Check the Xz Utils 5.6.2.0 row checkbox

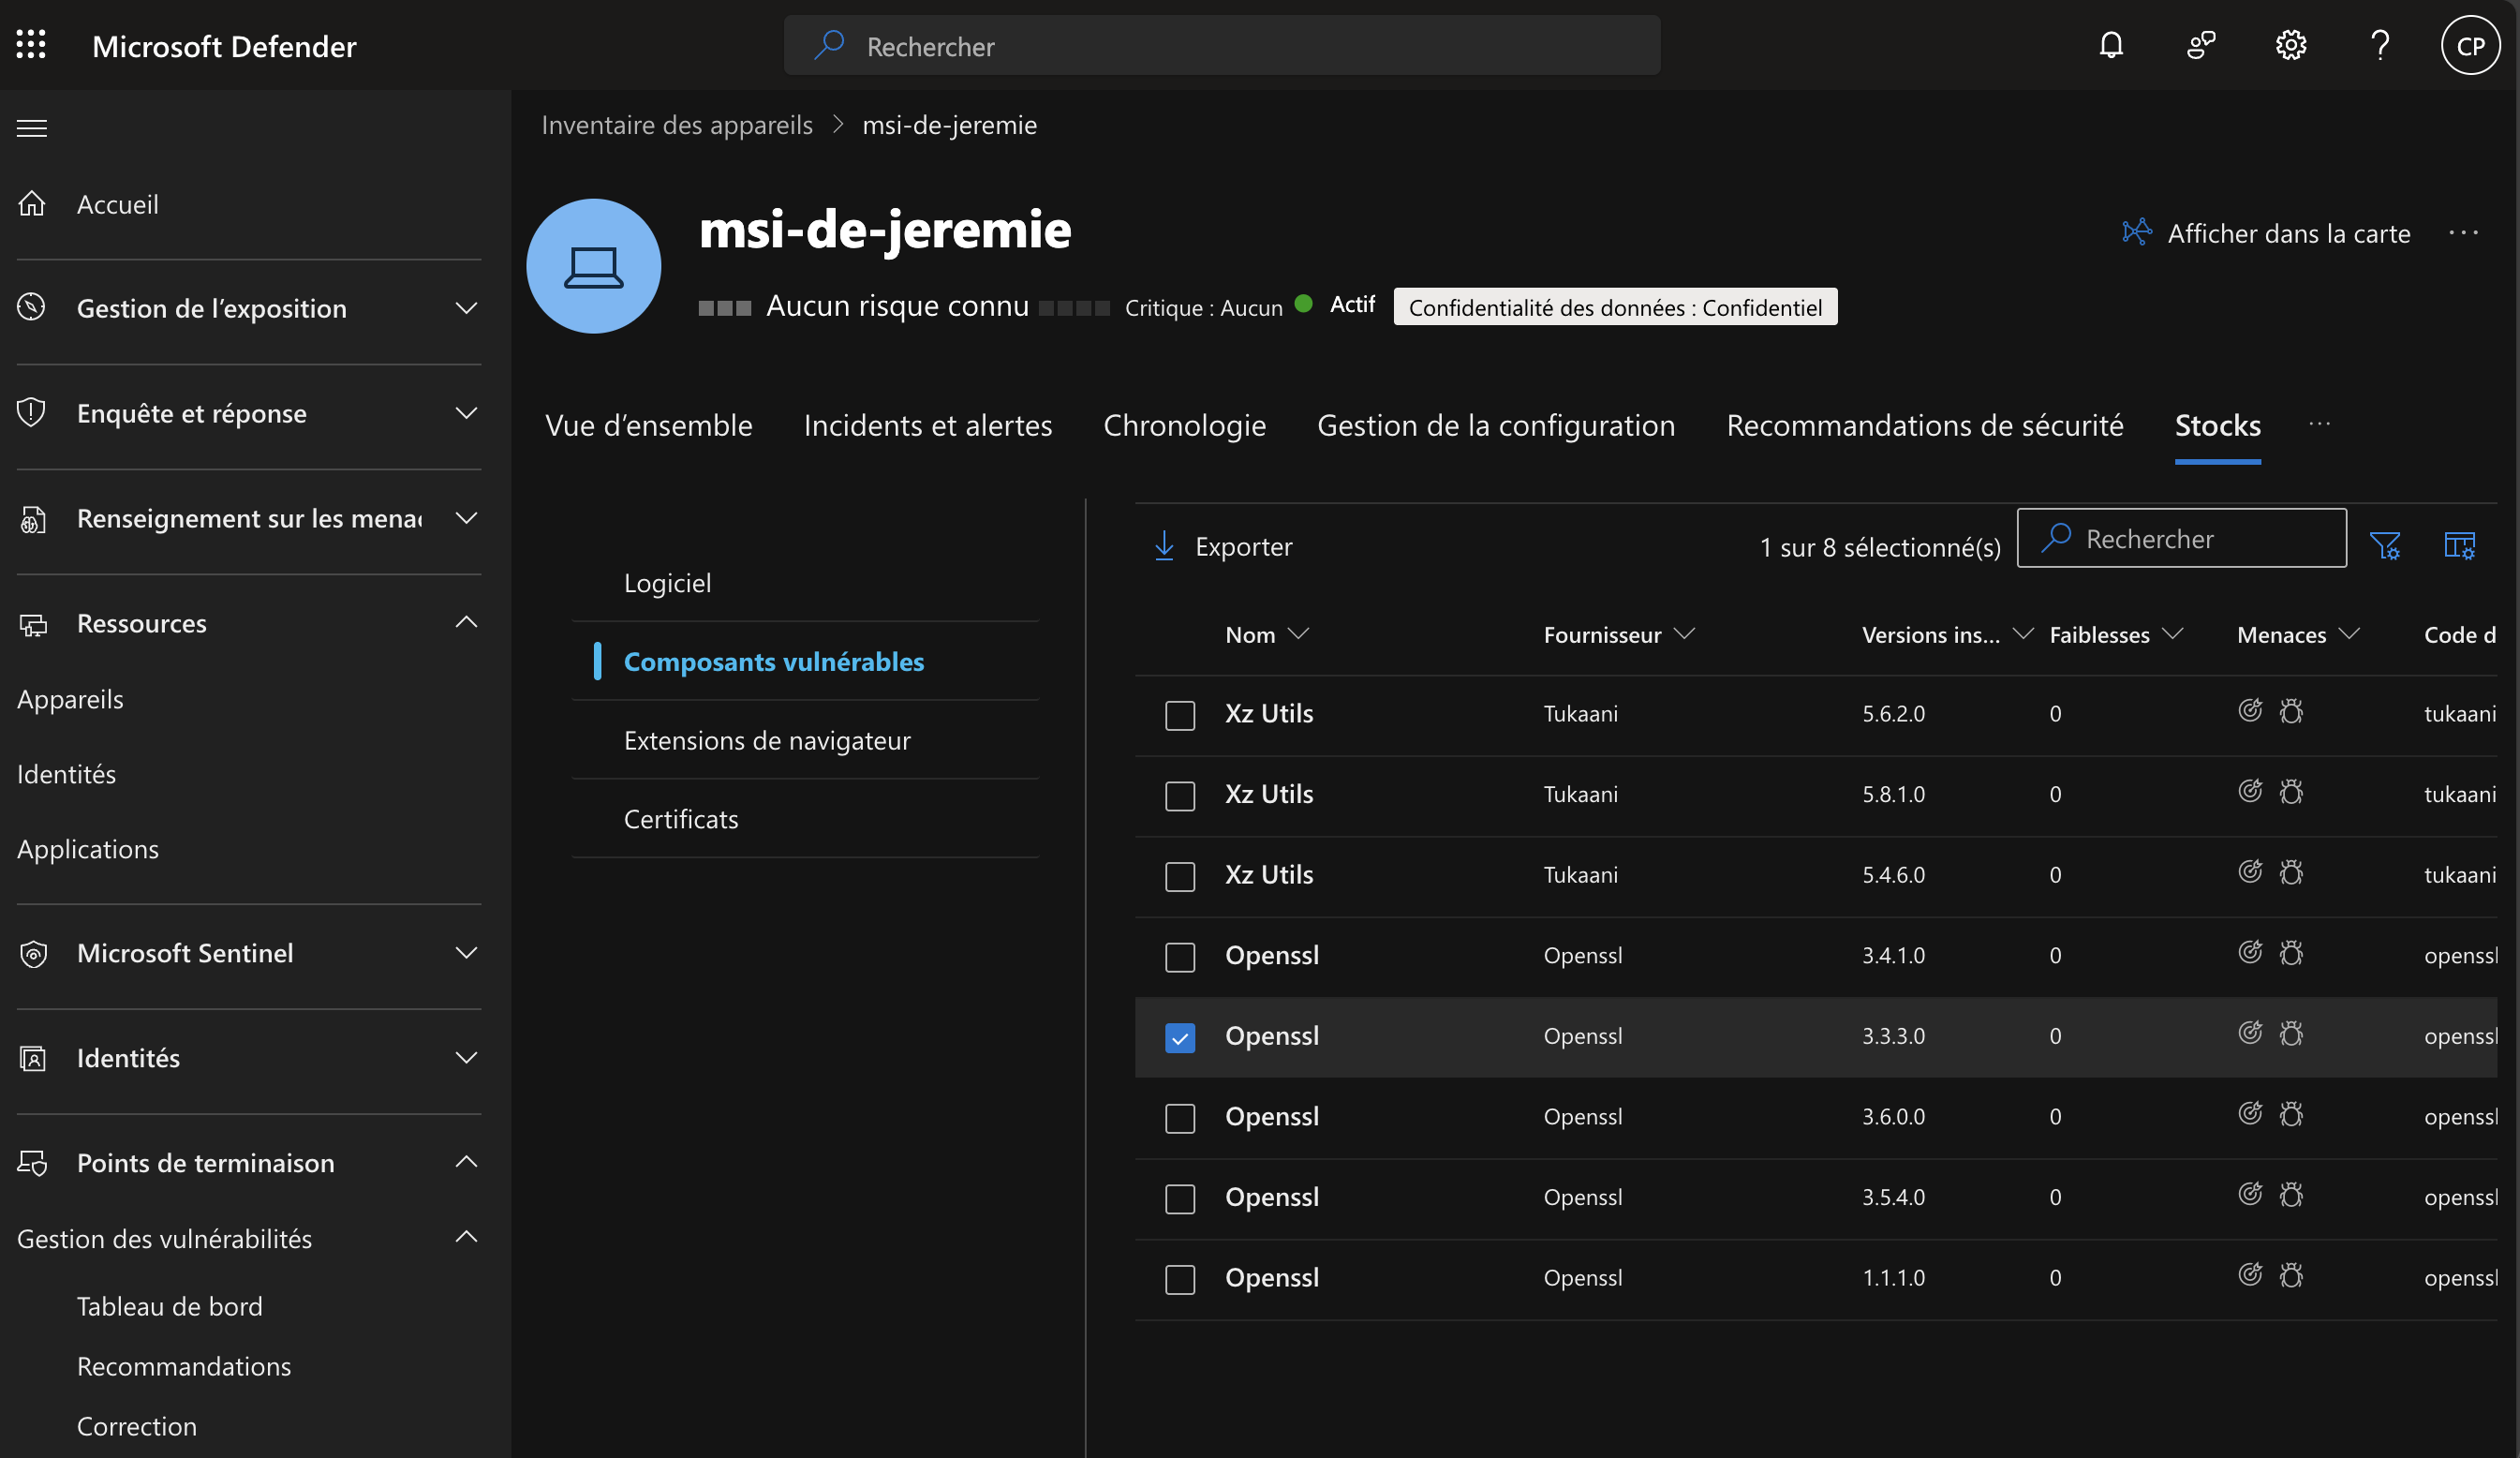point(1180,715)
